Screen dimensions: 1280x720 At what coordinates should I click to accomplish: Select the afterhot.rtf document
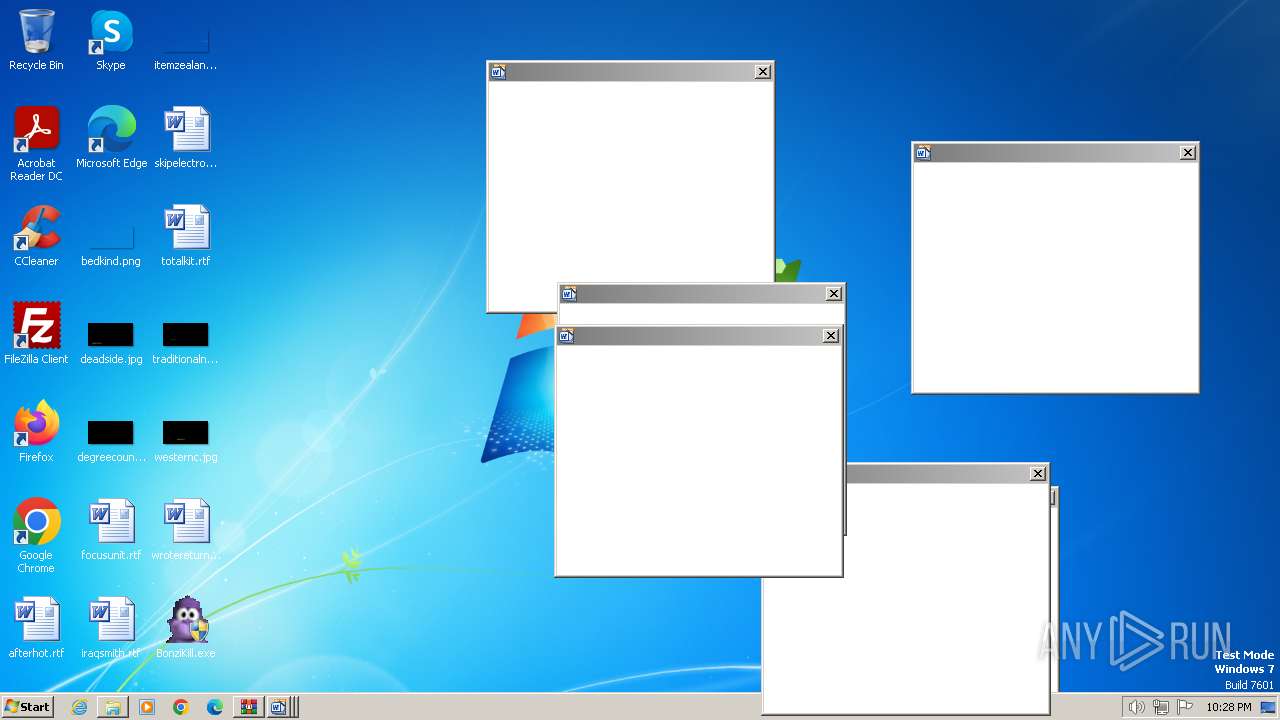click(x=36, y=627)
